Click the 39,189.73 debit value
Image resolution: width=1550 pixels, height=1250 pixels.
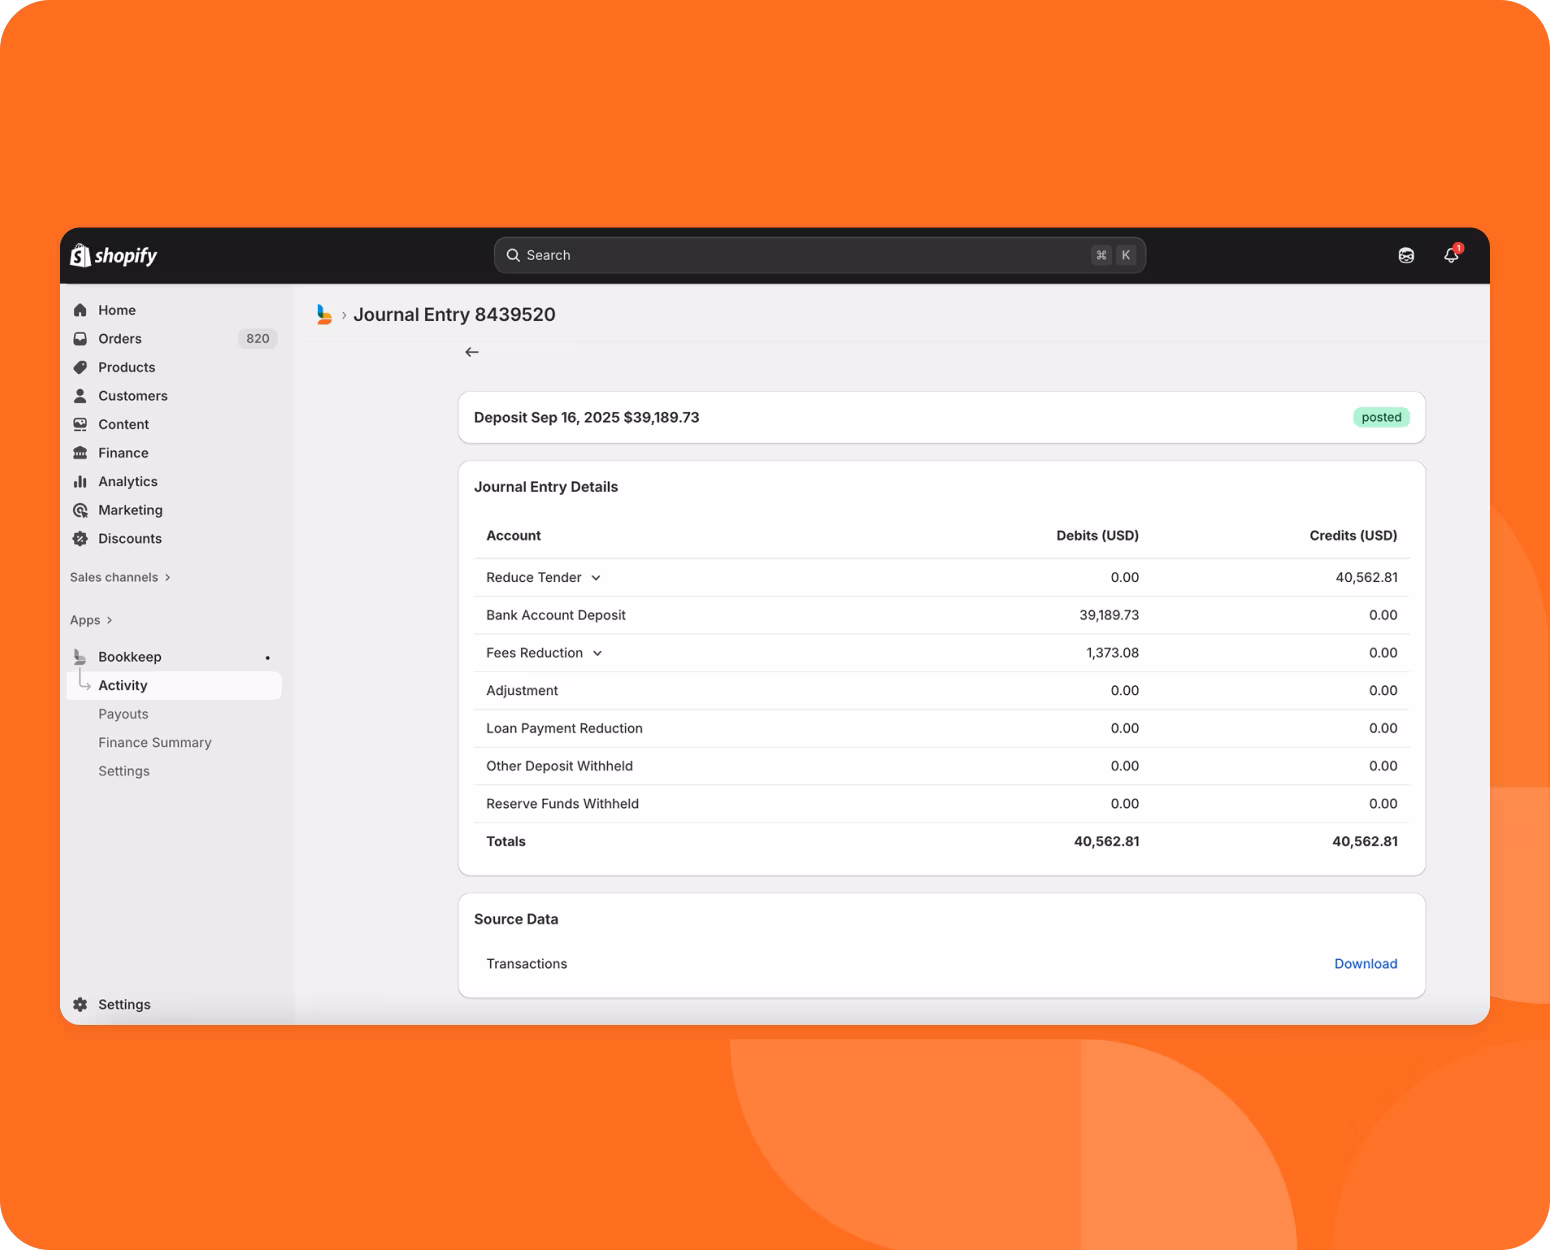pos(1109,615)
